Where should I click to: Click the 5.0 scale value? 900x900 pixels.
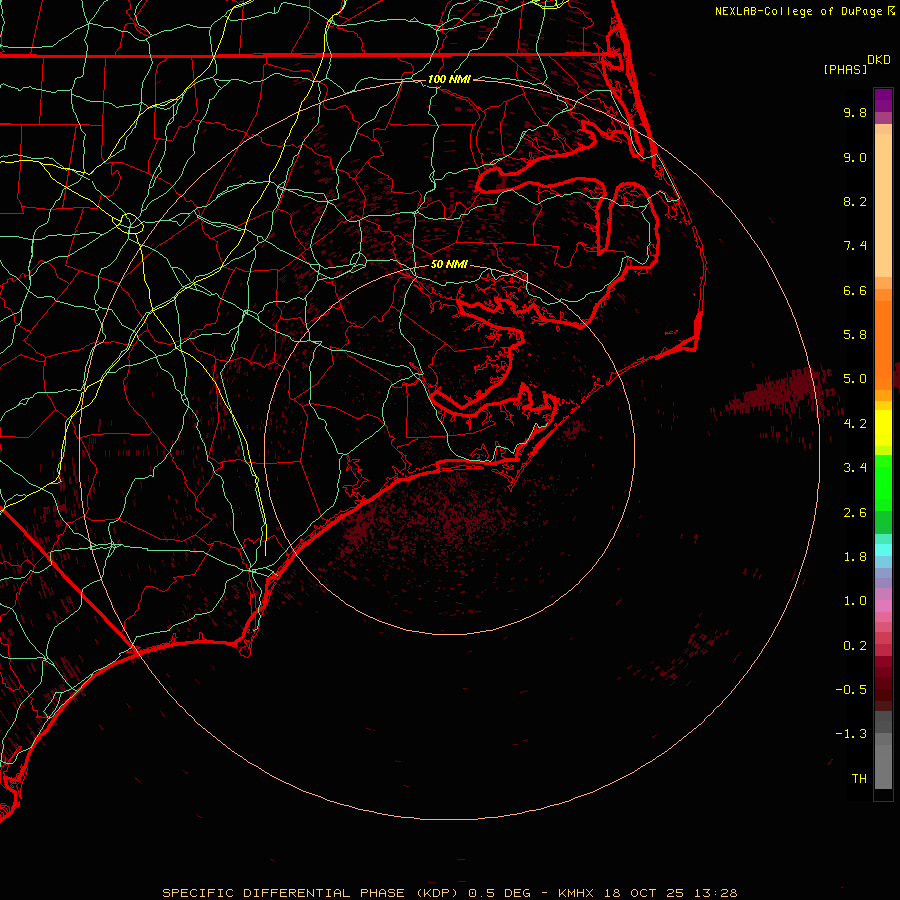coord(855,379)
